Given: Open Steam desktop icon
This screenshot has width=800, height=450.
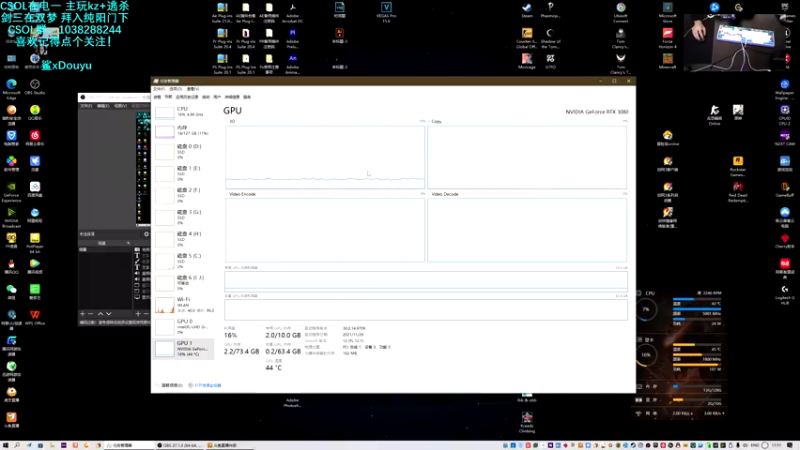Looking at the screenshot, I should 527,10.
